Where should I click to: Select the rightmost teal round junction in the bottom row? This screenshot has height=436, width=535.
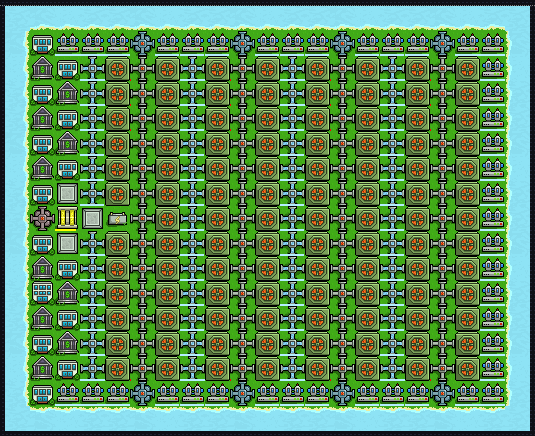[x=443, y=394]
